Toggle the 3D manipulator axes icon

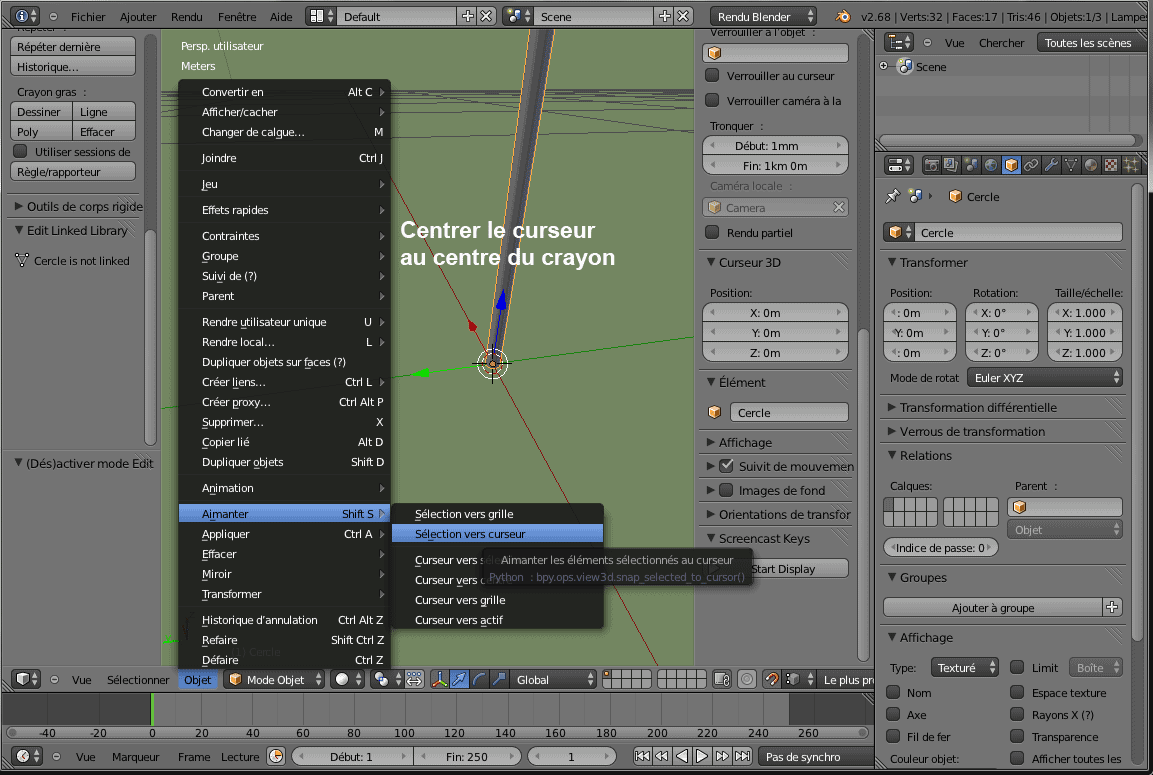pos(439,679)
